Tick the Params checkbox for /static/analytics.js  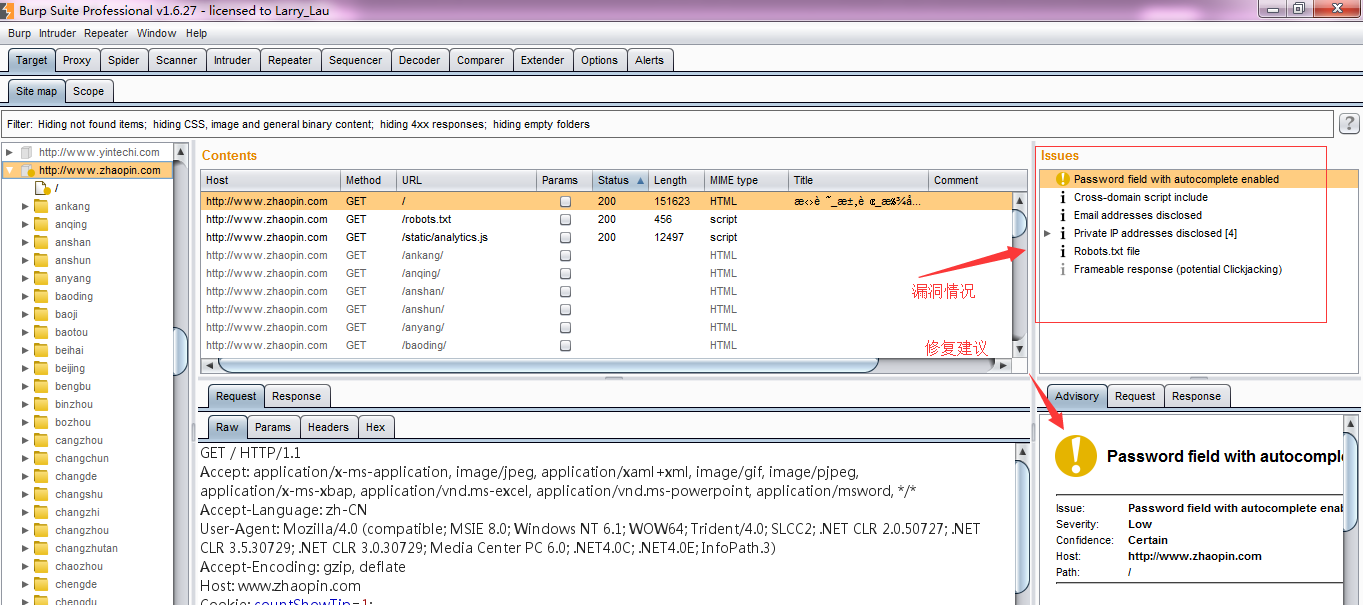tap(566, 237)
